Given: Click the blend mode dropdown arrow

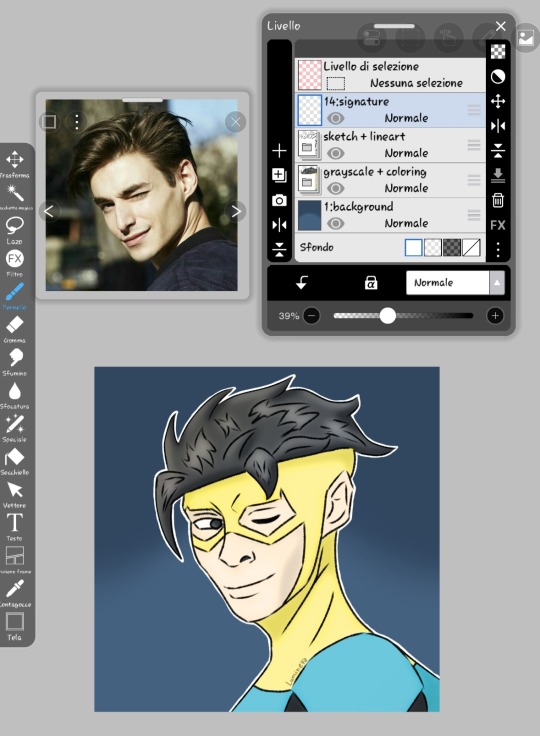Looking at the screenshot, I should [497, 283].
